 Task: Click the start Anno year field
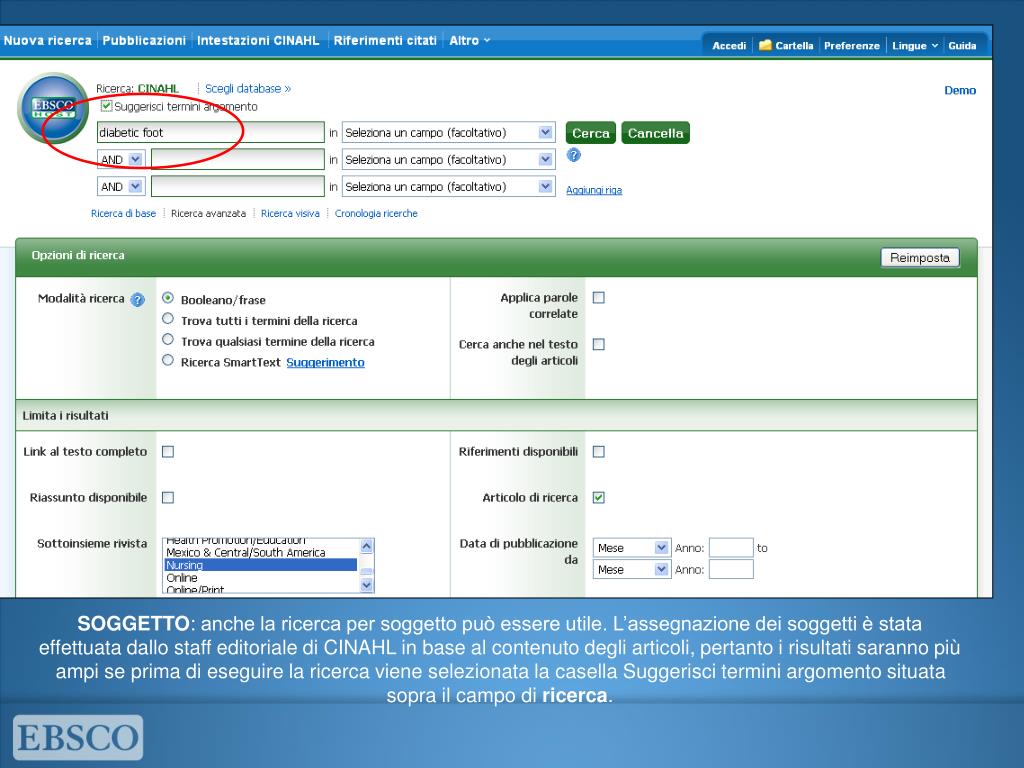731,548
